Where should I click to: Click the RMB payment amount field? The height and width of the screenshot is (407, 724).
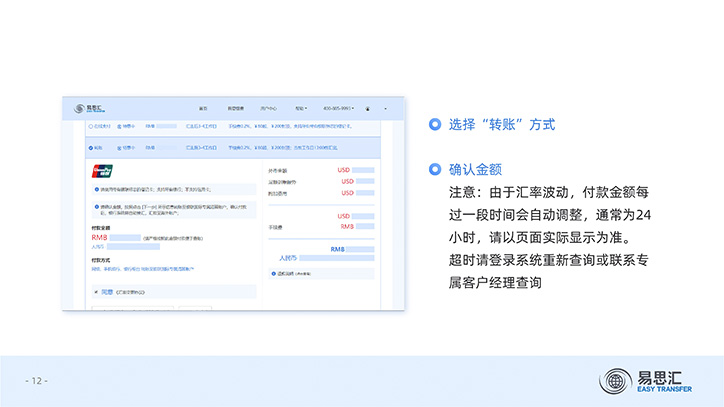coord(125,238)
